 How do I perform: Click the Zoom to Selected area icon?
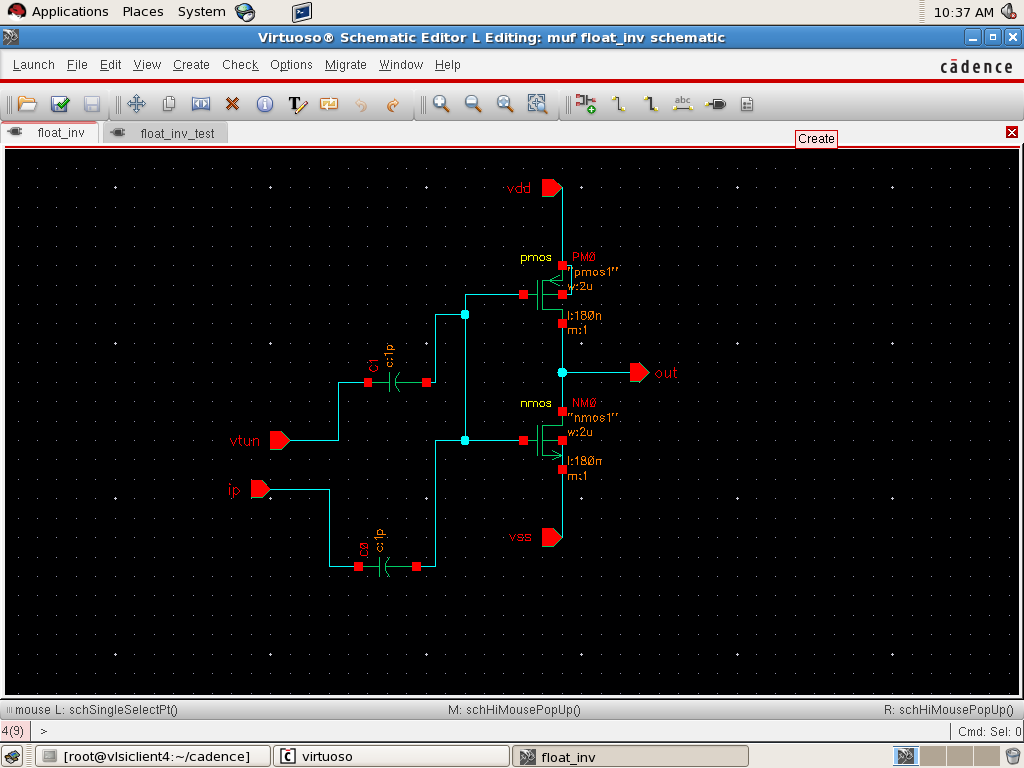pyautogui.click(x=537, y=104)
